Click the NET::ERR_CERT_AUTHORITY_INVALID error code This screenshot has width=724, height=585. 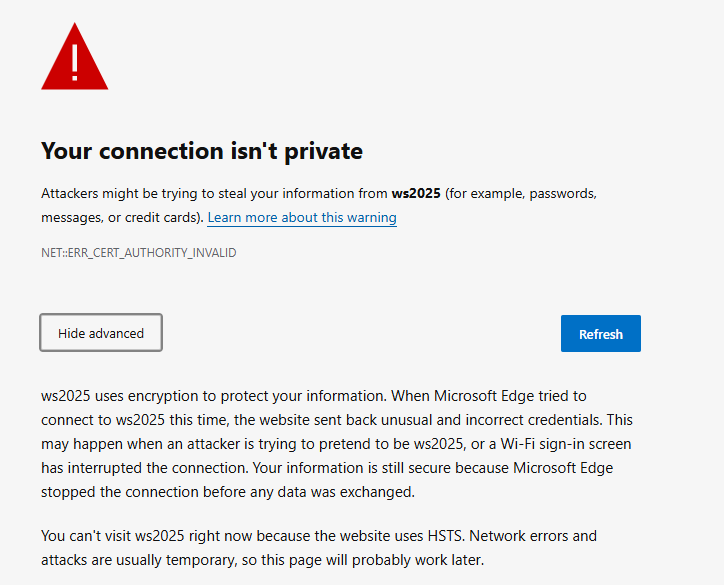point(139,253)
